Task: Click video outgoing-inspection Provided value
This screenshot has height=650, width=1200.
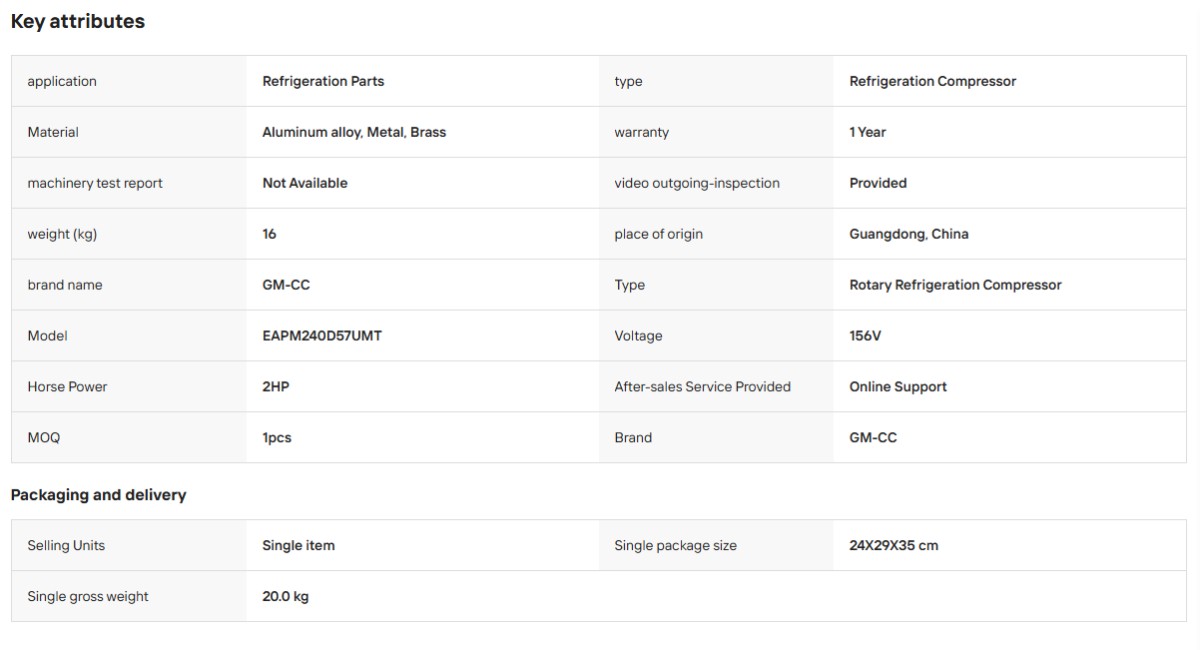Action: pyautogui.click(x=878, y=183)
